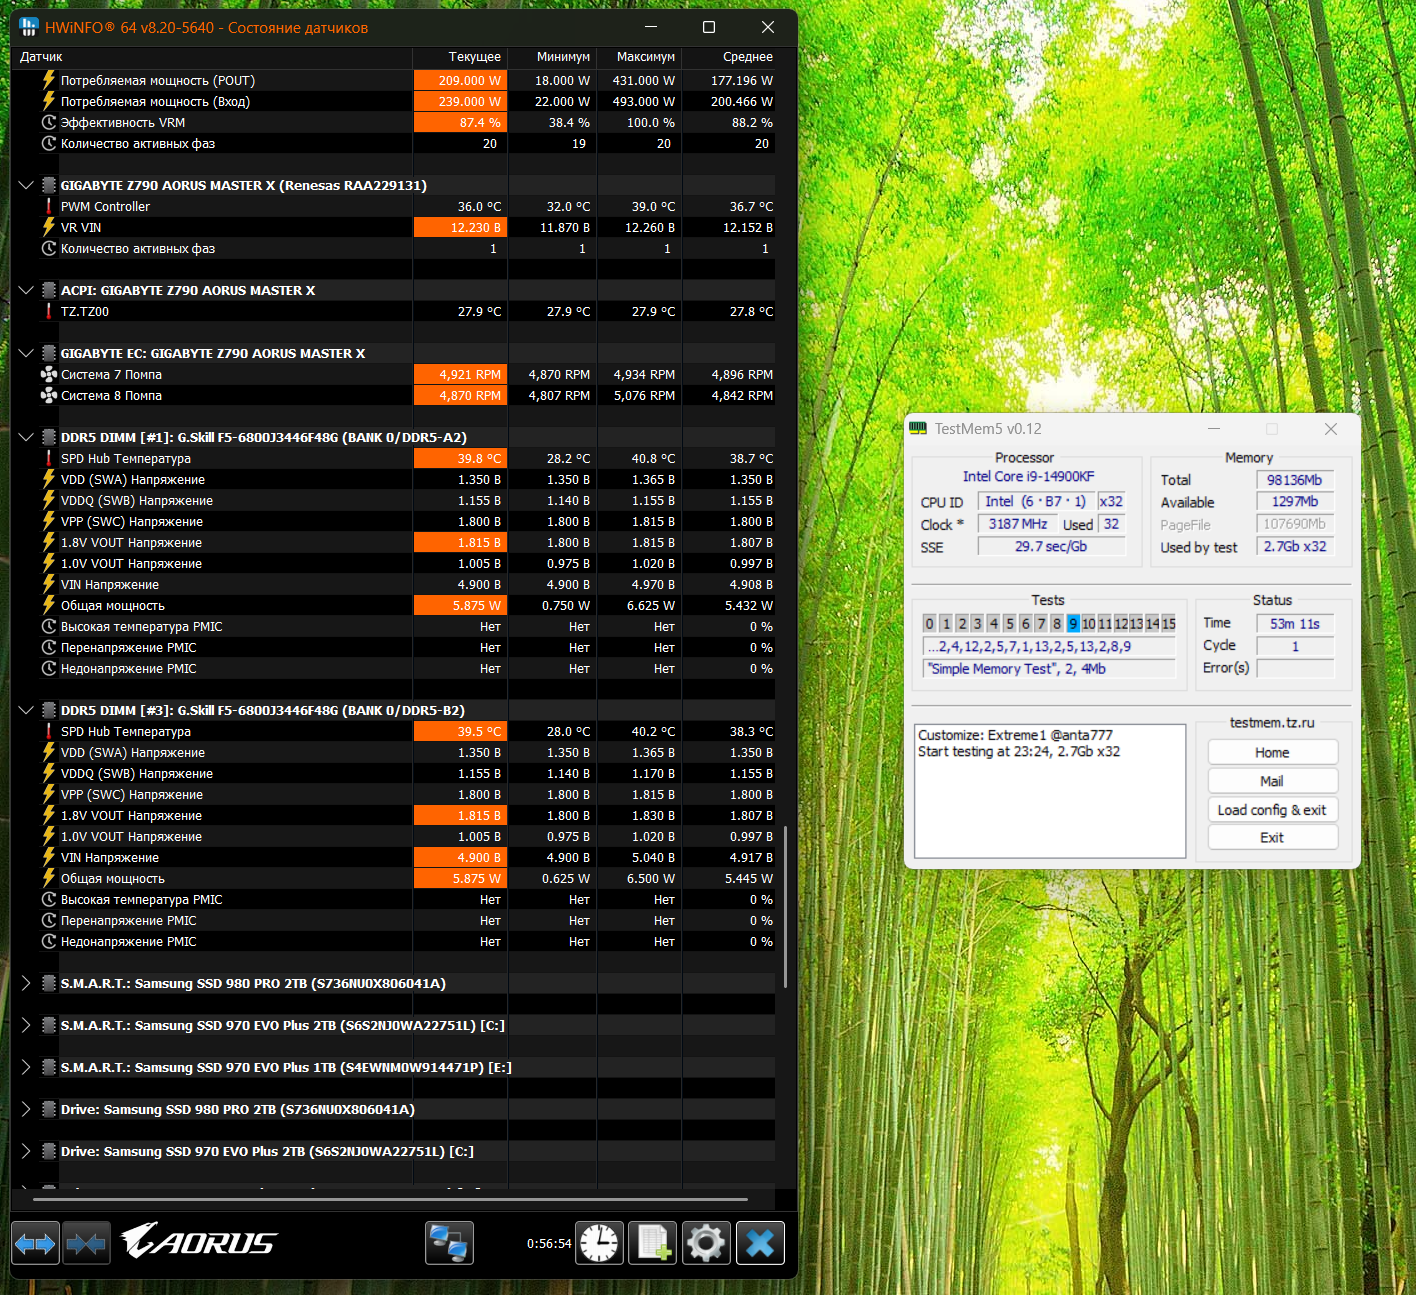Expand S.M.A.R.T. Samsung SSD 970 EVO Plus 1TB
The height and width of the screenshot is (1295, 1416).
click(26, 1067)
